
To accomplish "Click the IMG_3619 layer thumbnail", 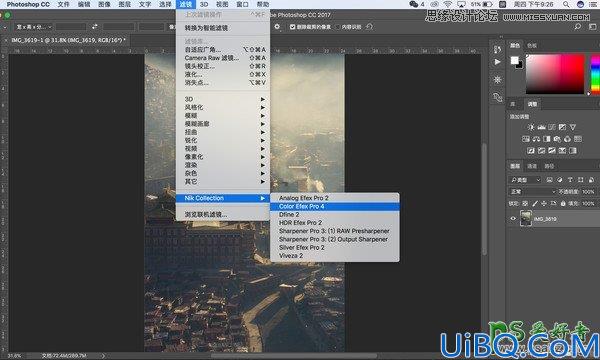I will [526, 219].
